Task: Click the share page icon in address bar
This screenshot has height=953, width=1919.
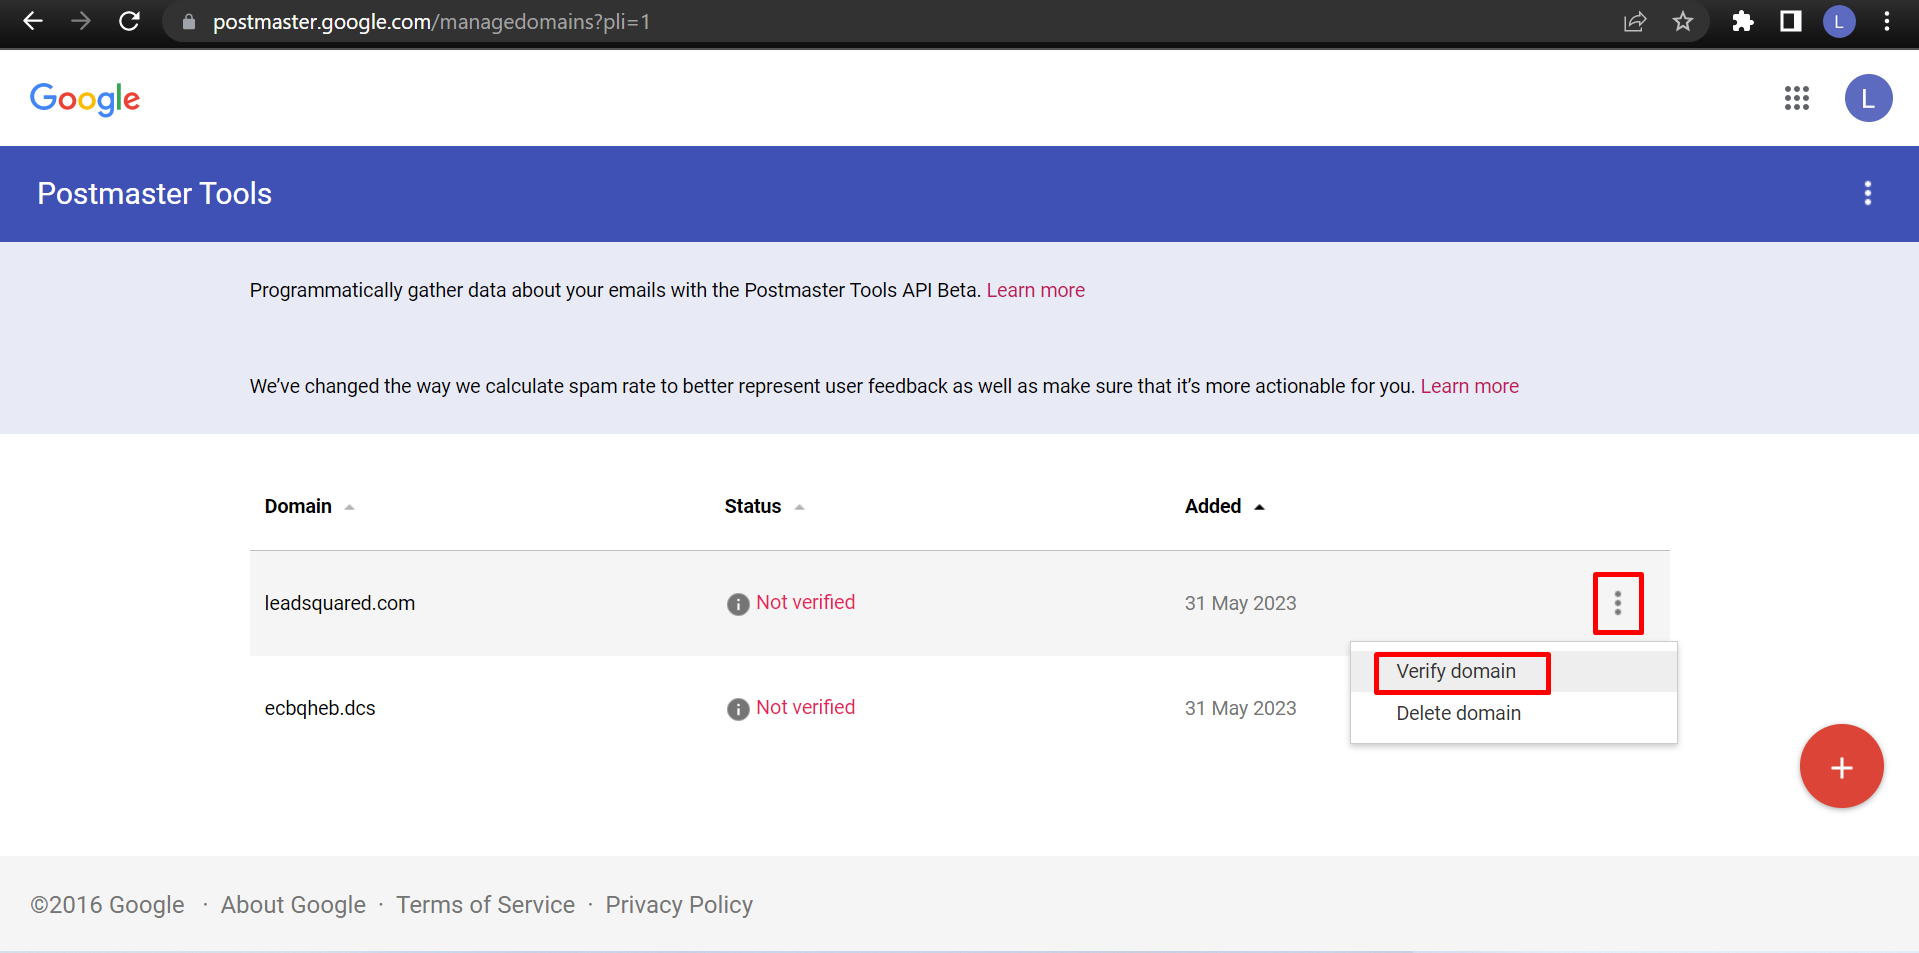Action: click(1635, 21)
